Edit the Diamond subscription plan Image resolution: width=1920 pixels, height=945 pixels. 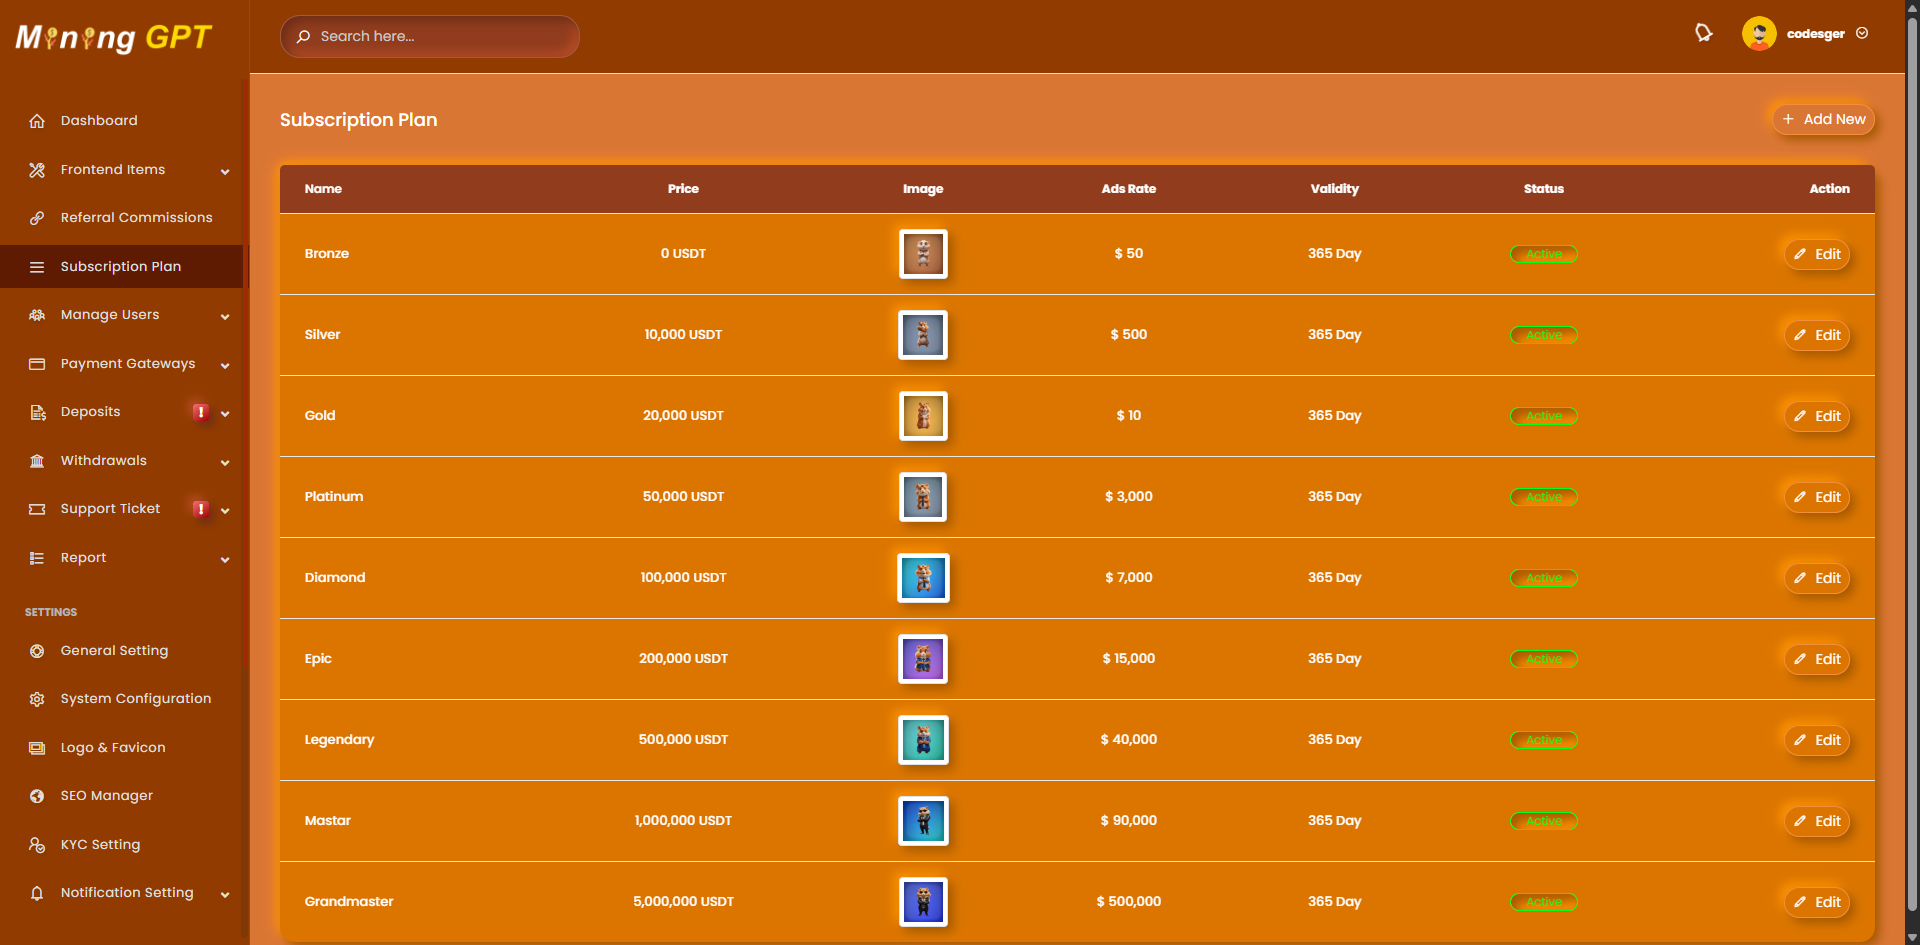coord(1817,578)
